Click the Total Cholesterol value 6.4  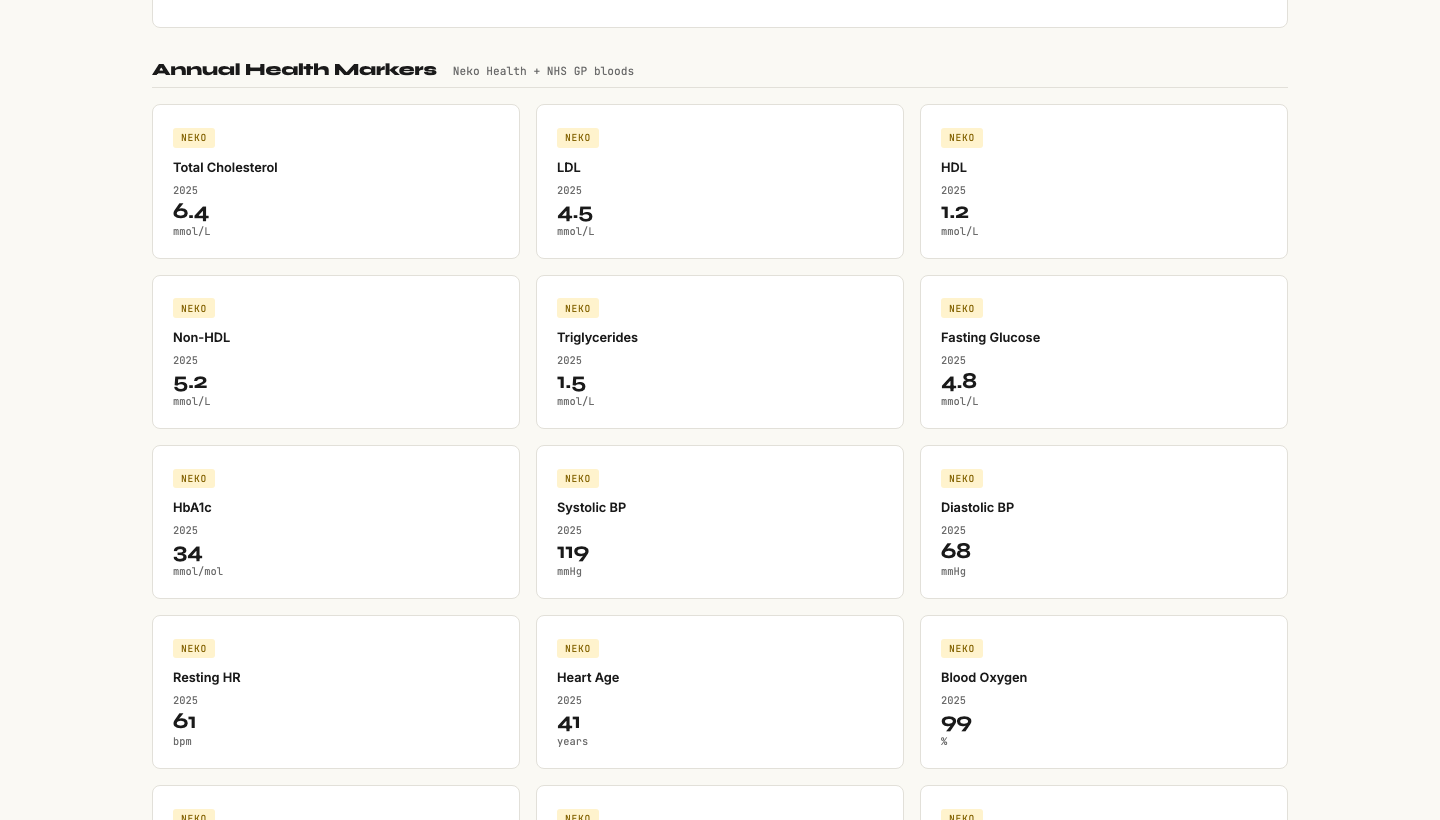tap(191, 212)
